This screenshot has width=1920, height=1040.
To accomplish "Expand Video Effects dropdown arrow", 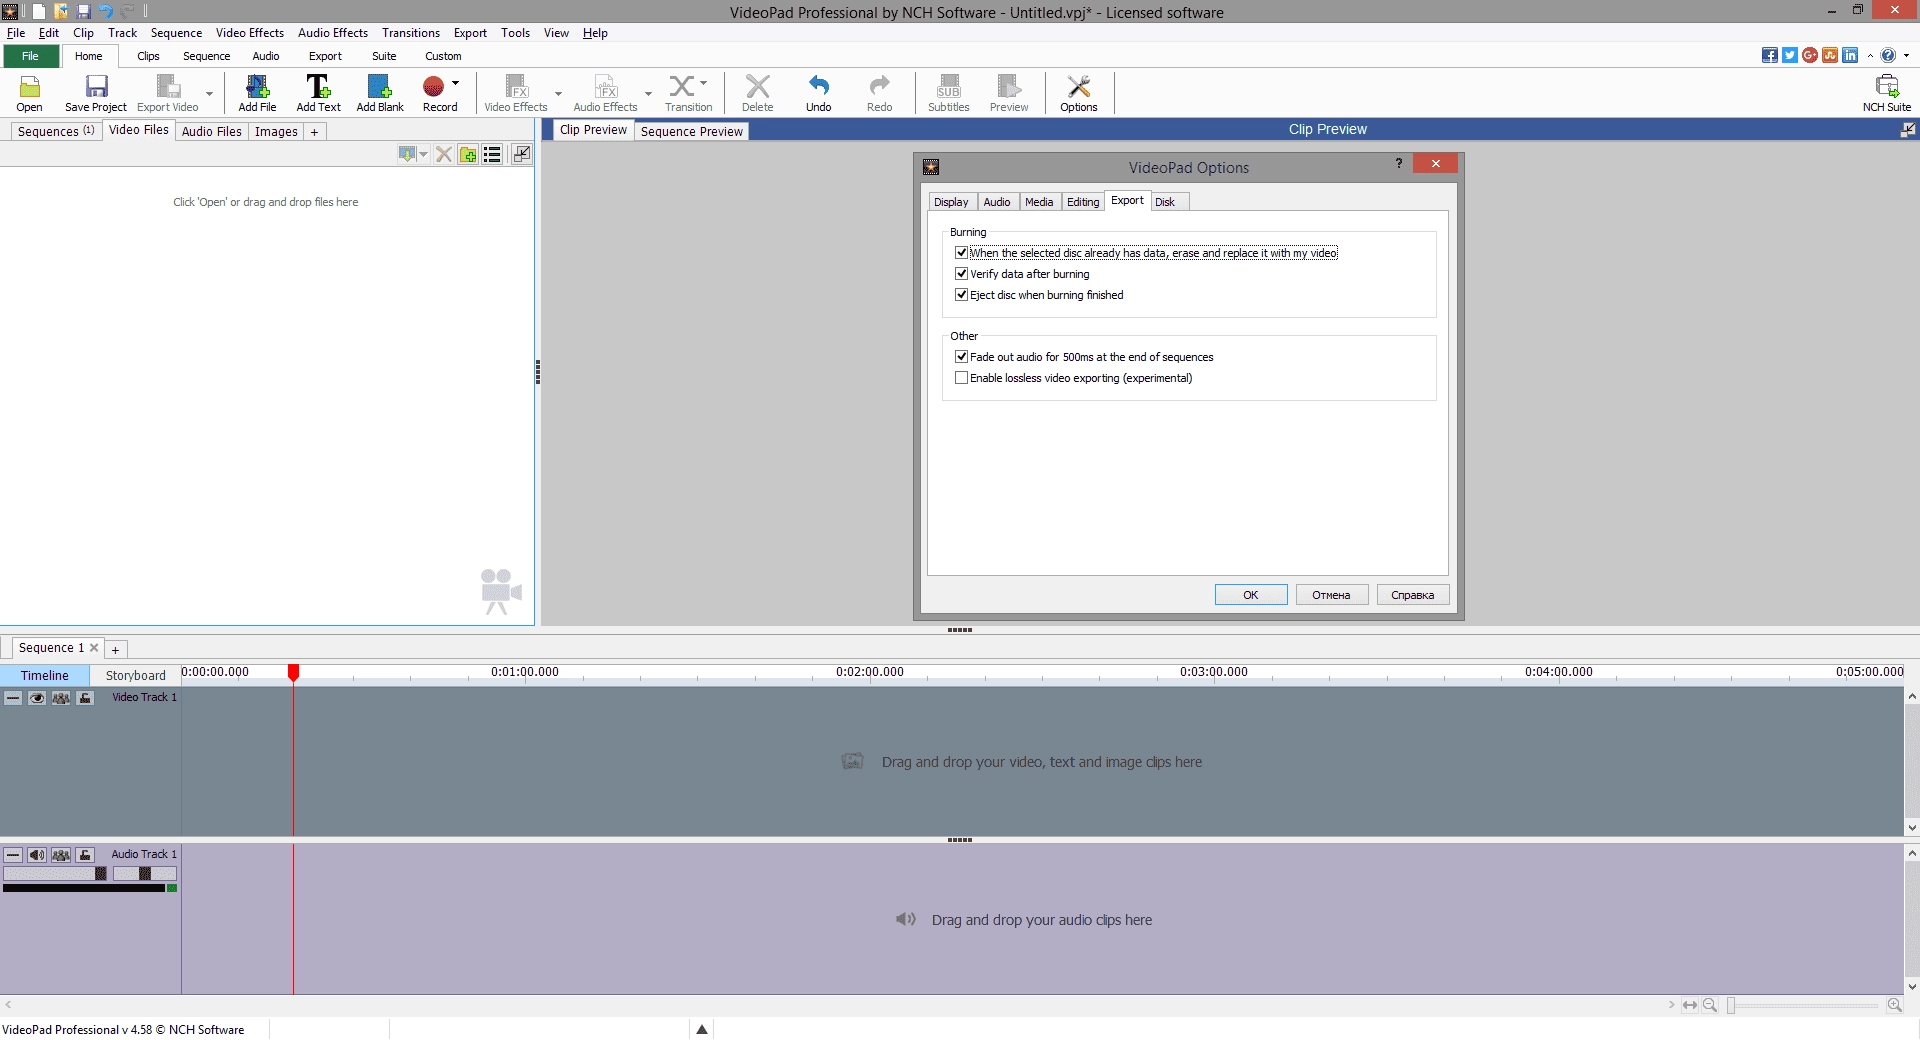I will click(x=558, y=93).
